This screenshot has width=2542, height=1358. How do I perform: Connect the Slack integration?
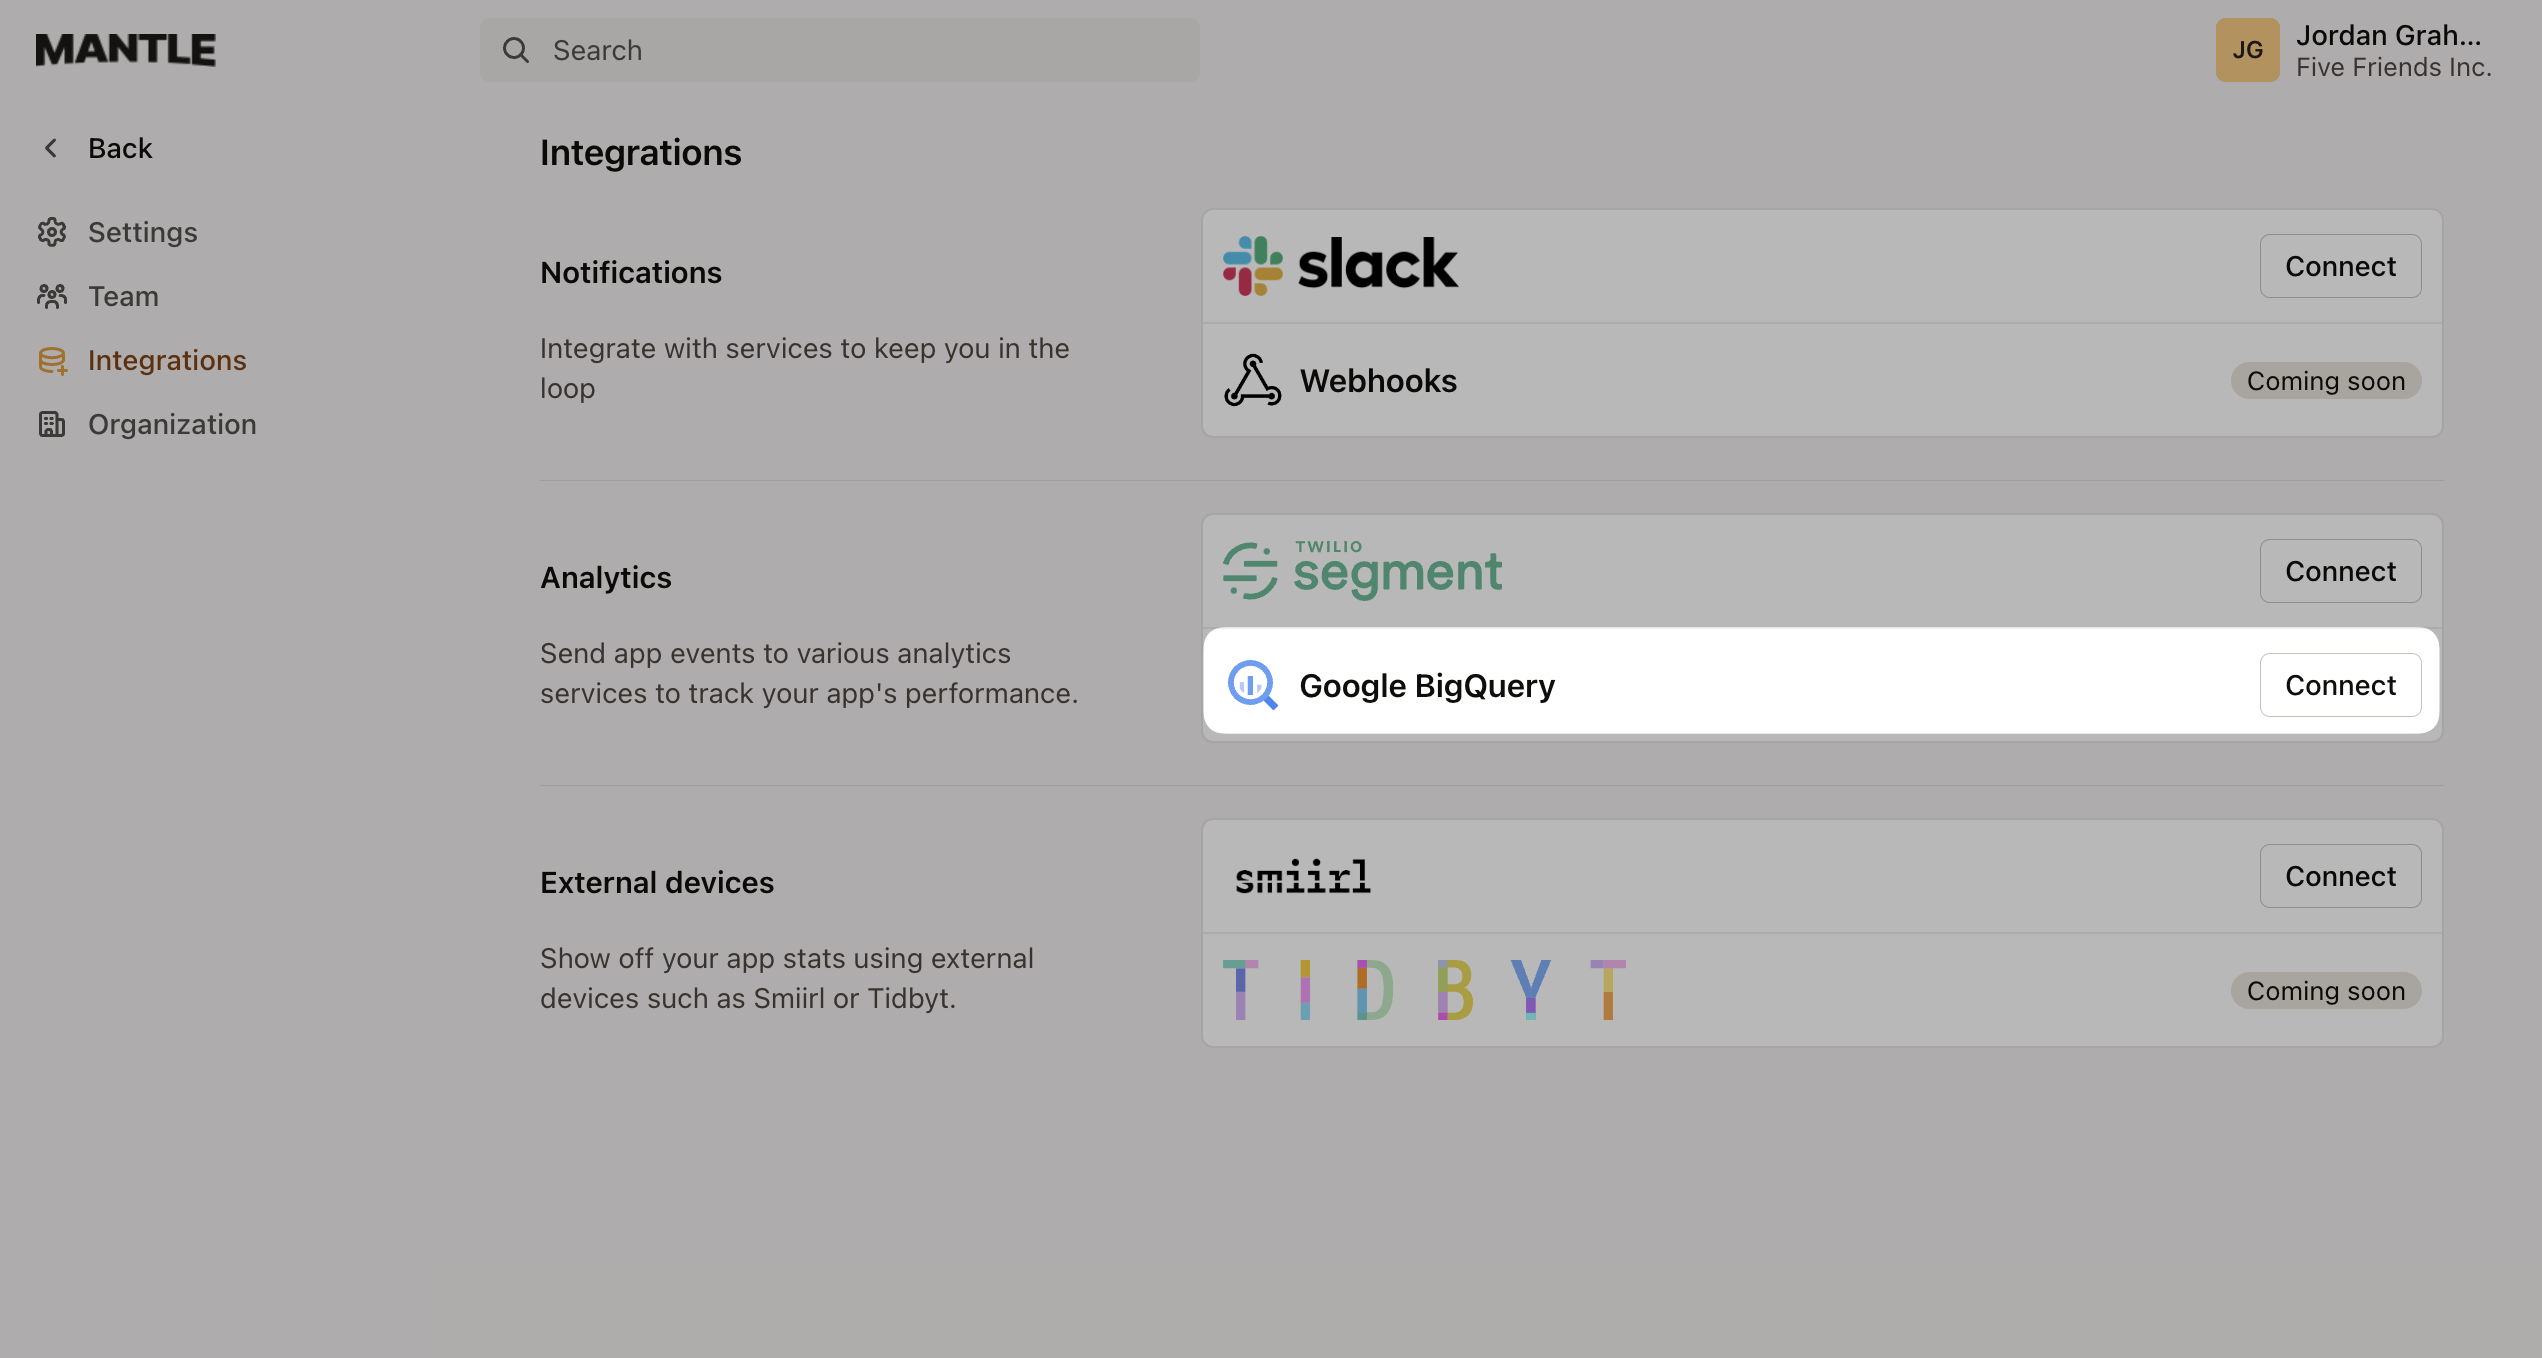point(2340,265)
